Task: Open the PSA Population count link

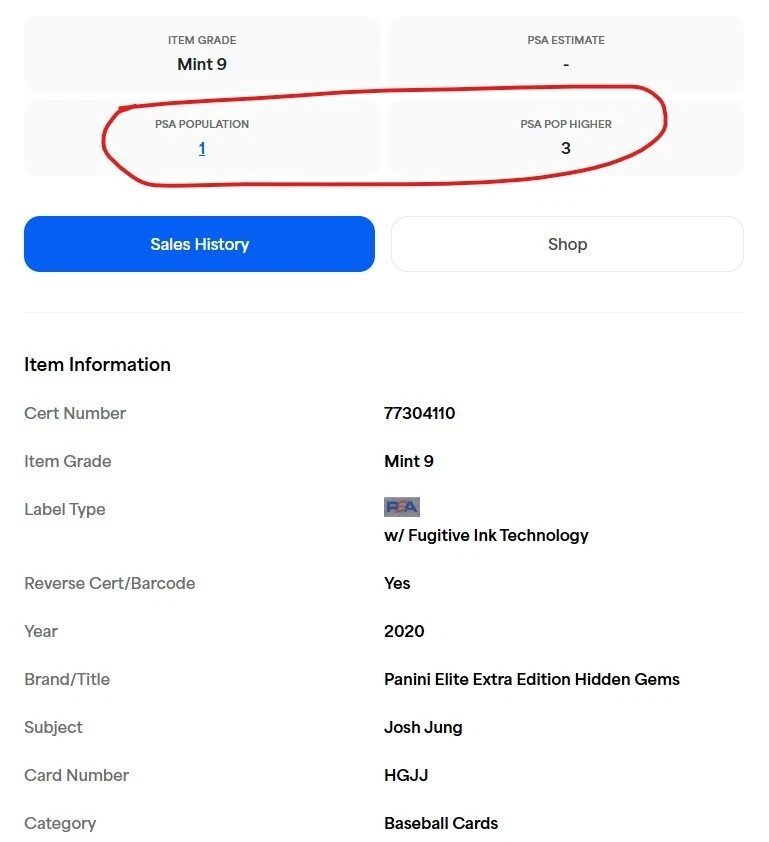Action: [x=202, y=149]
